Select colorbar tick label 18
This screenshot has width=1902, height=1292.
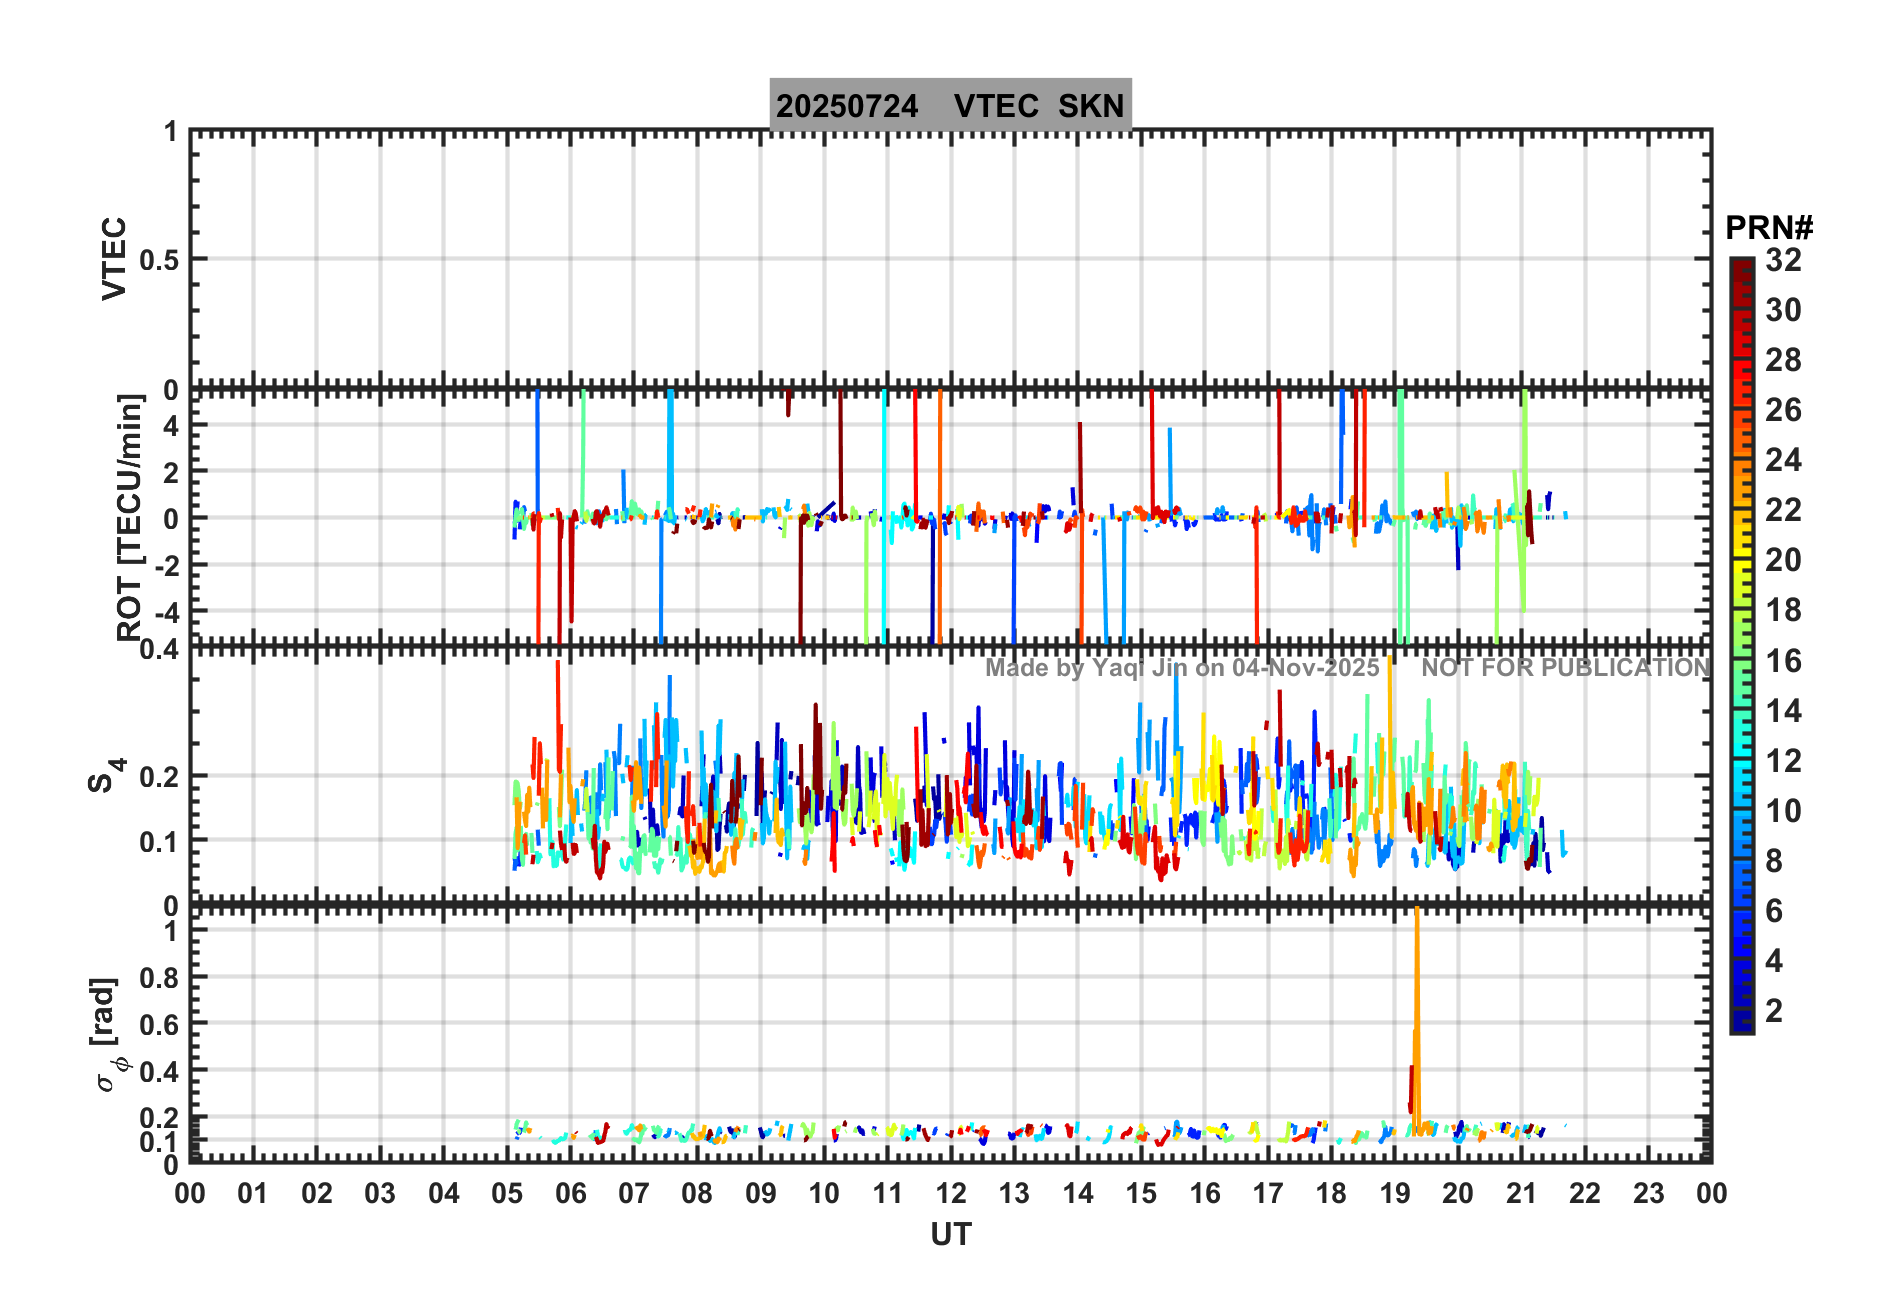pos(1783,610)
